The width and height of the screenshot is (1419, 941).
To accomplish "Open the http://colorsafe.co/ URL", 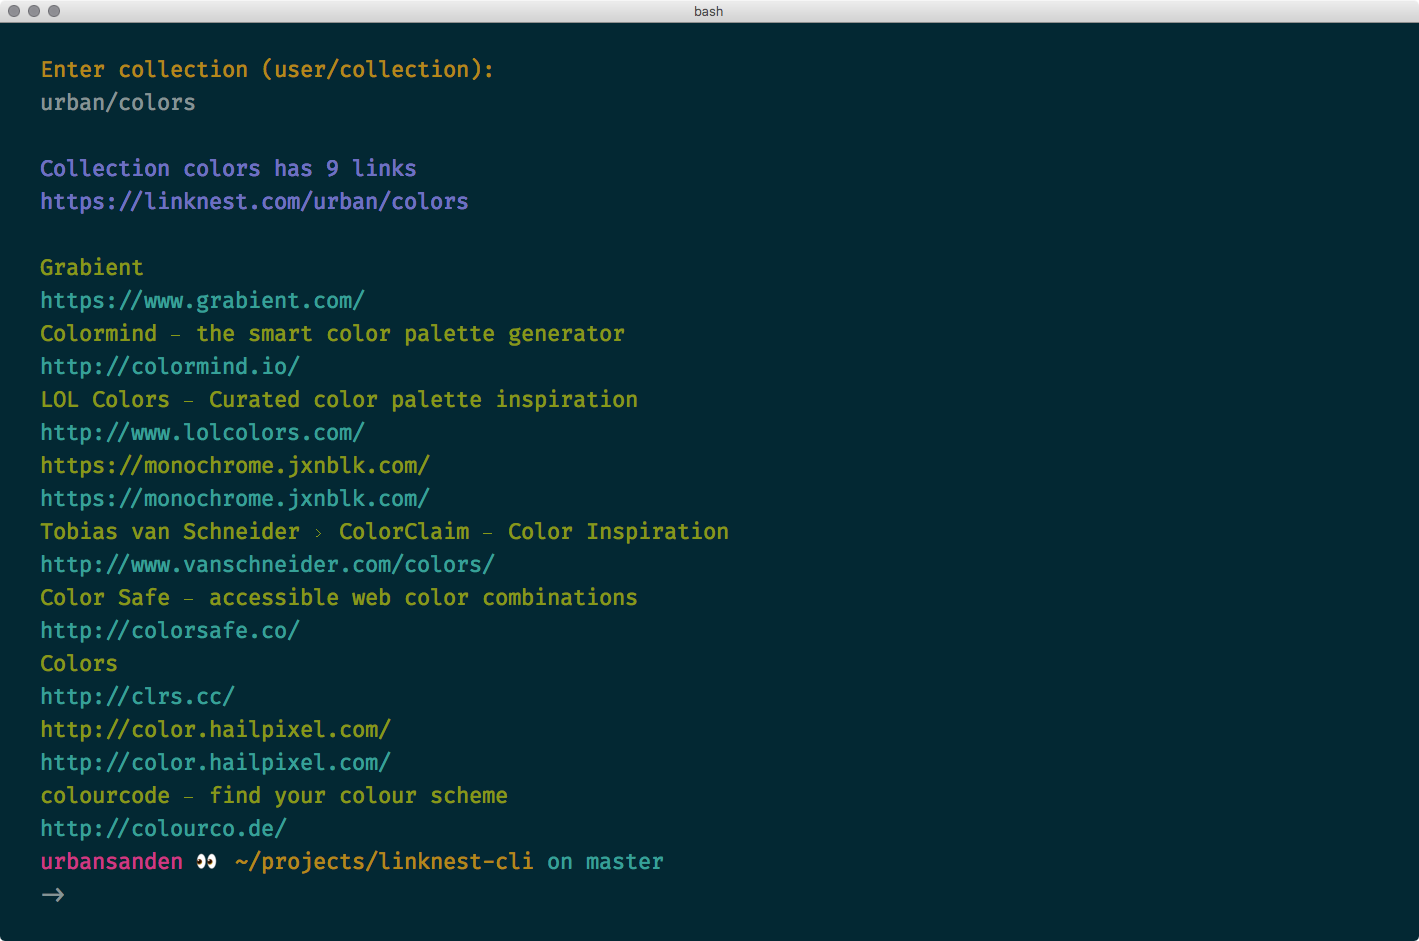I will [x=170, y=630].
